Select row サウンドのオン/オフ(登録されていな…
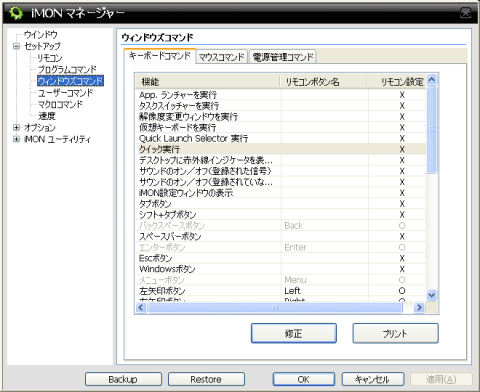Image resolution: width=480 pixels, height=392 pixels. pos(281,182)
